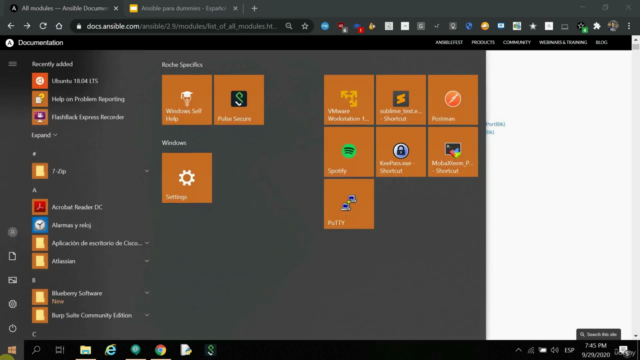Open the PuTTY tile
The width and height of the screenshot is (640, 360).
click(x=349, y=204)
